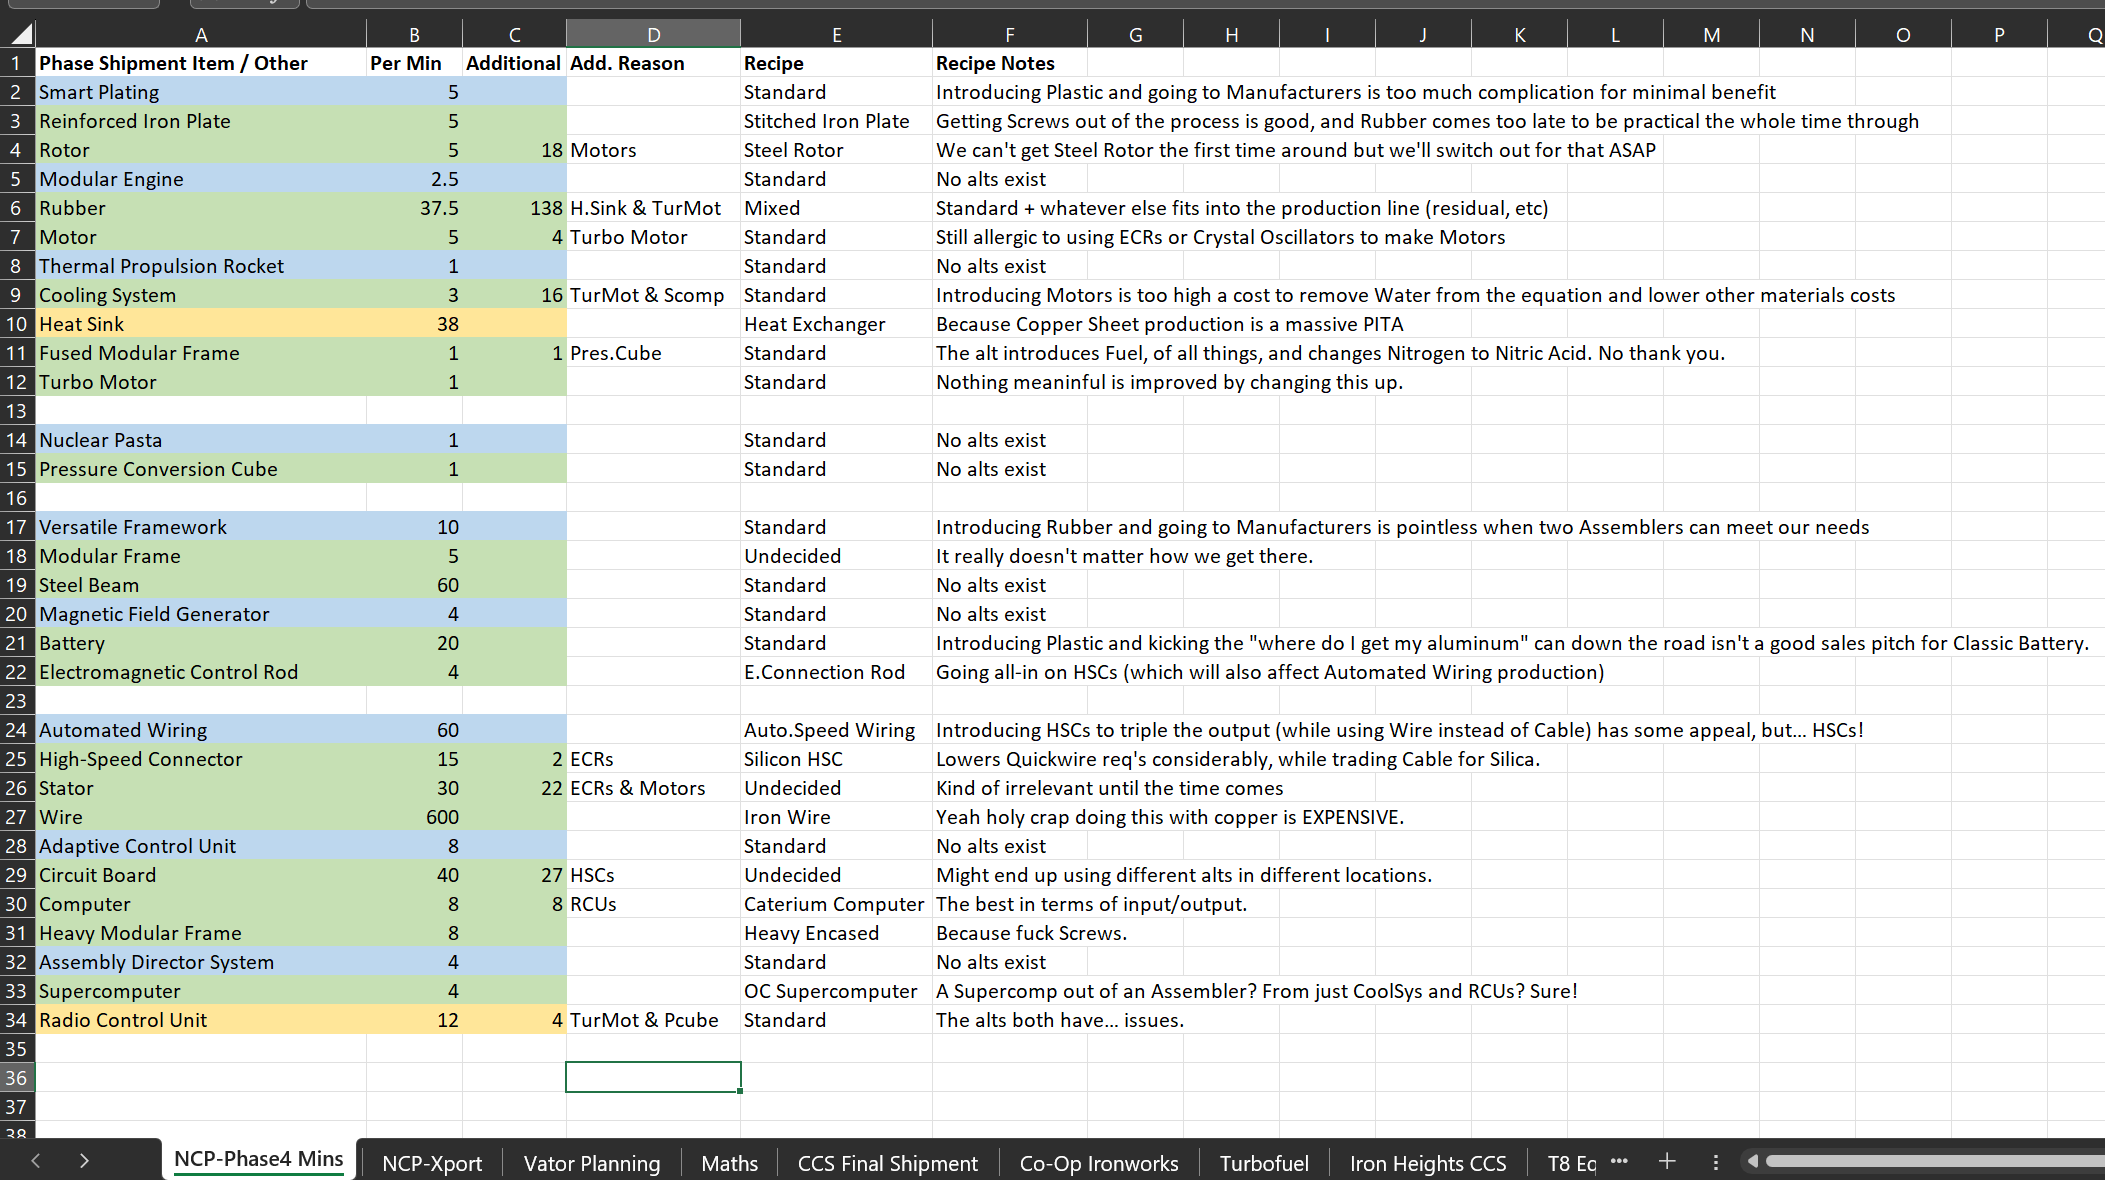Image resolution: width=2105 pixels, height=1180 pixels.
Task: Click the active cell D36
Action: (653, 1077)
